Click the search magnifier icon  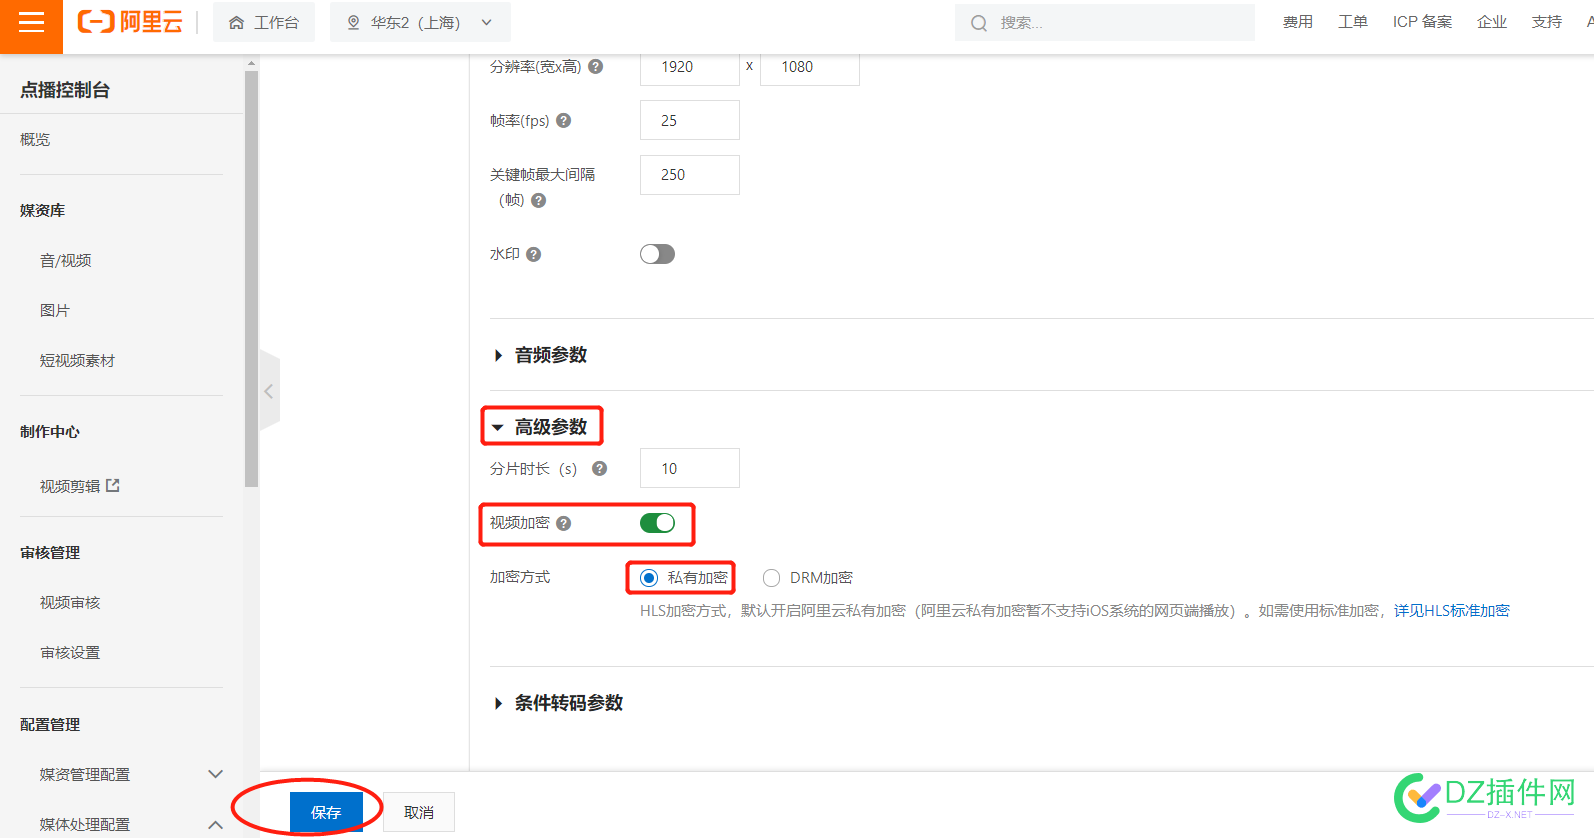pyautogui.click(x=979, y=23)
